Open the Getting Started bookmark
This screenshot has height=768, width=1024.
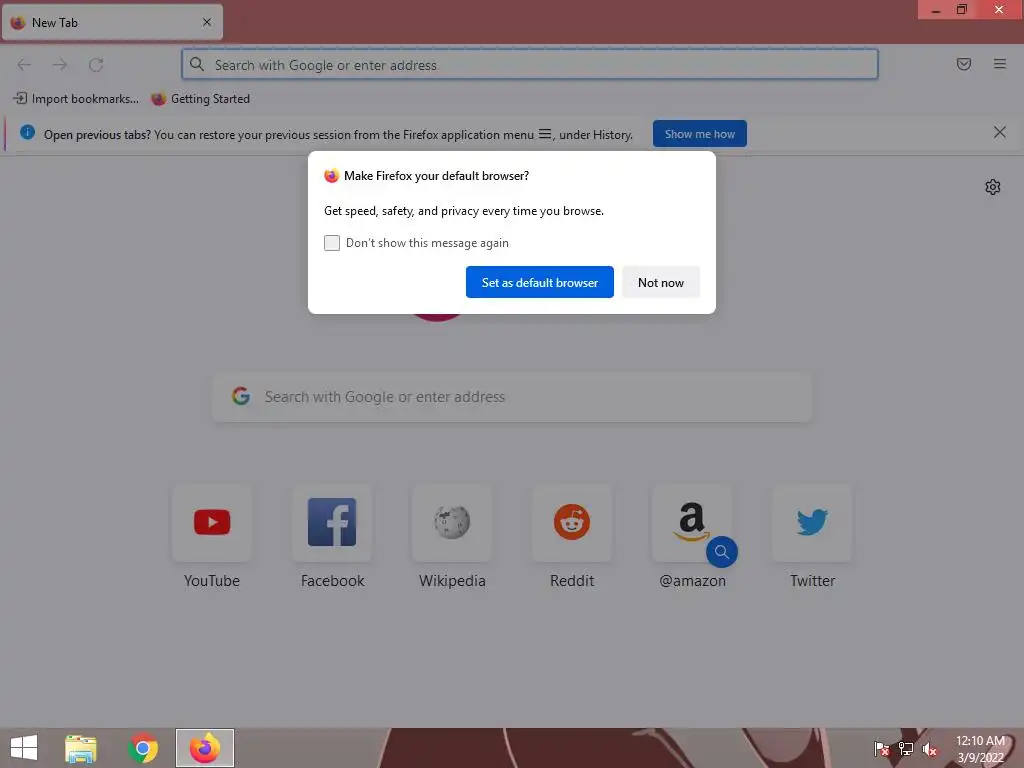[200, 99]
